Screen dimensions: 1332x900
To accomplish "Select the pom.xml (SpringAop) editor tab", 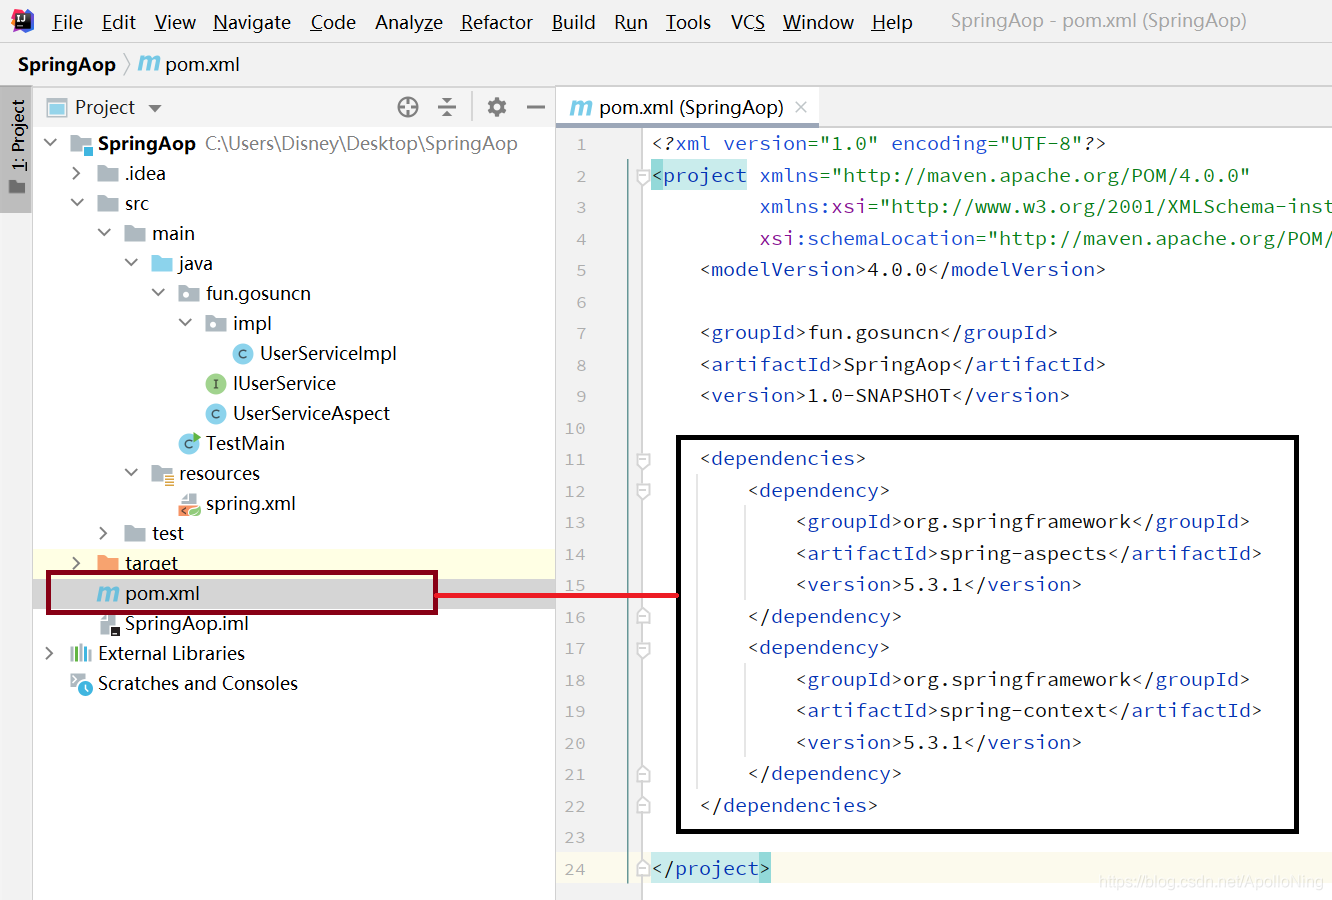I will coord(688,107).
